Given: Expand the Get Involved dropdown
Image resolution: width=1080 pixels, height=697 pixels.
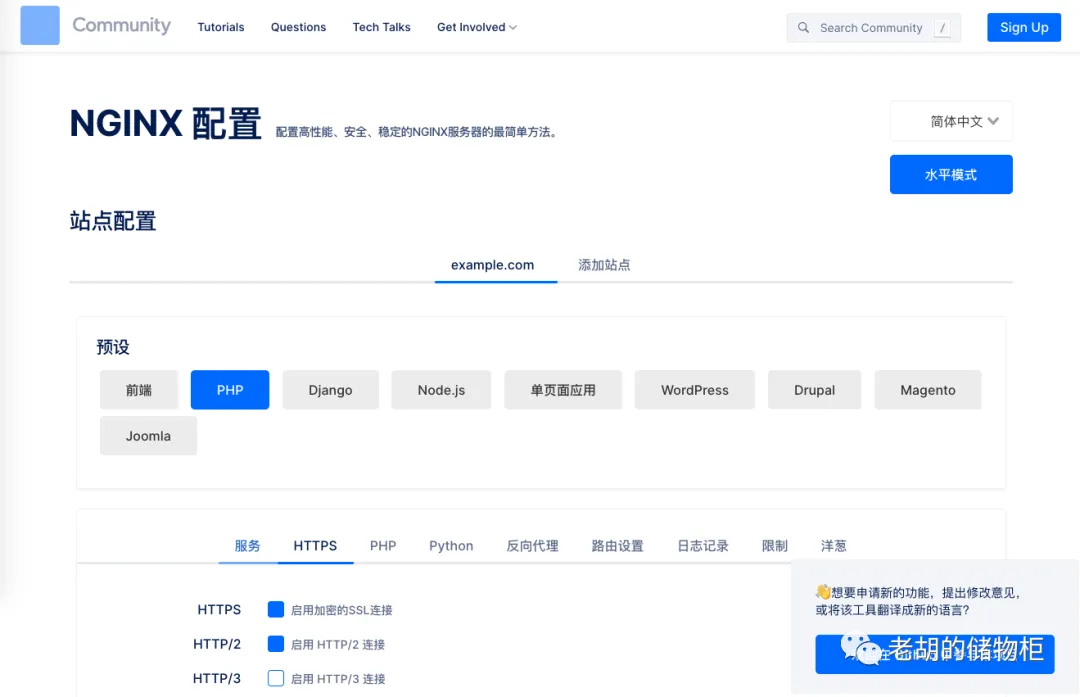Looking at the screenshot, I should [x=477, y=27].
